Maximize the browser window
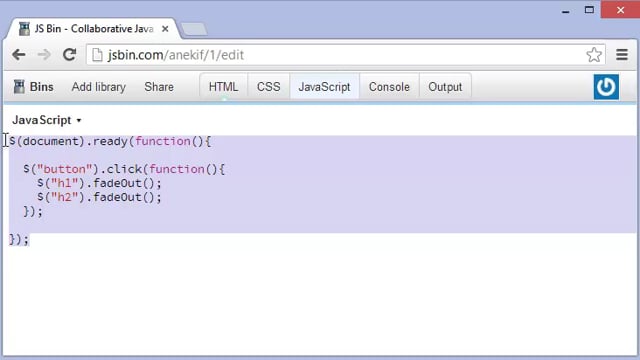The image size is (640, 360). (589, 10)
